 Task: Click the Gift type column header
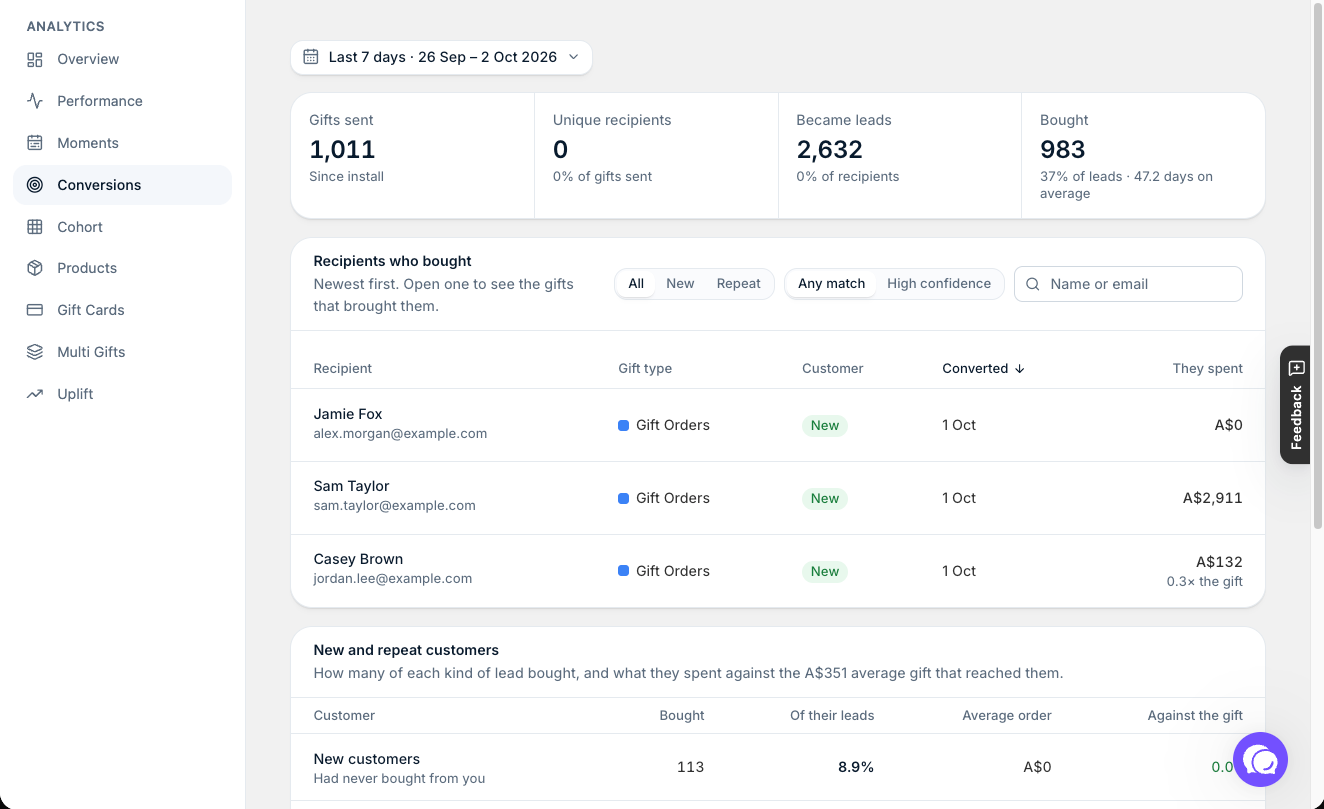pos(645,368)
